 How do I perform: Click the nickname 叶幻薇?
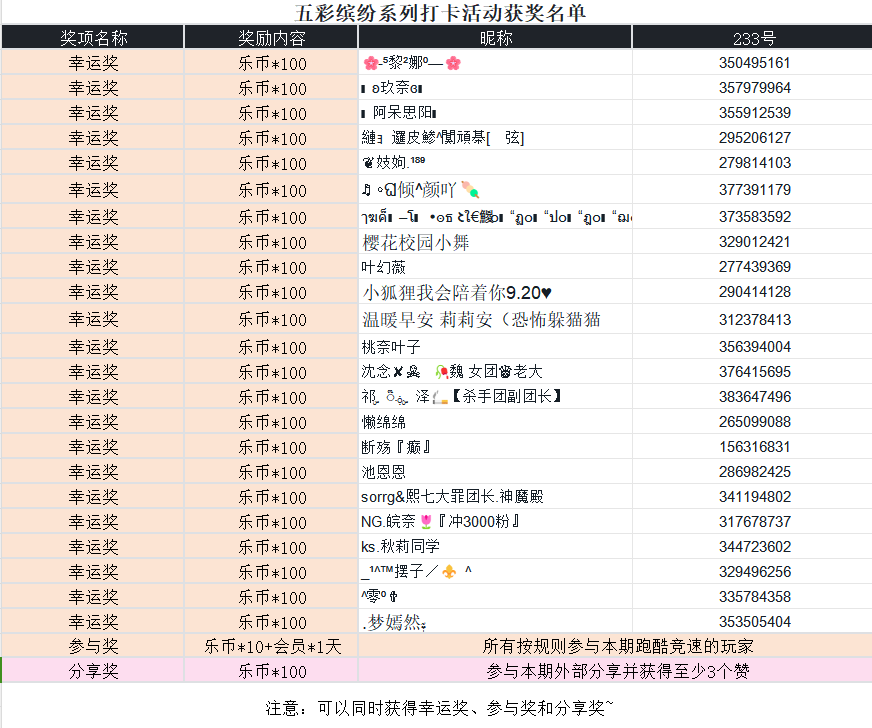point(384,267)
